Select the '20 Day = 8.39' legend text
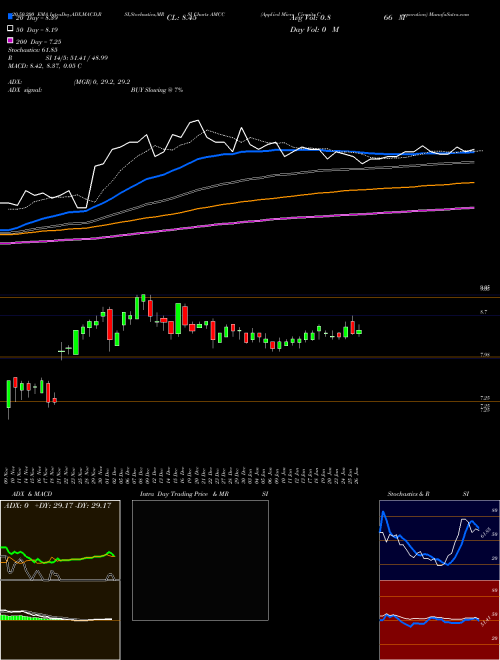 click(37, 19)
